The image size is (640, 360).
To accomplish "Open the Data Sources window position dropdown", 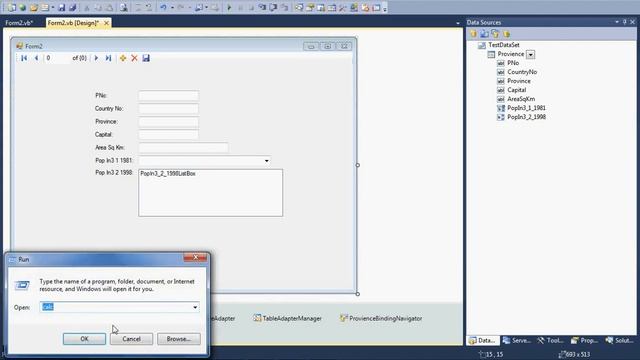I will tap(616, 22).
